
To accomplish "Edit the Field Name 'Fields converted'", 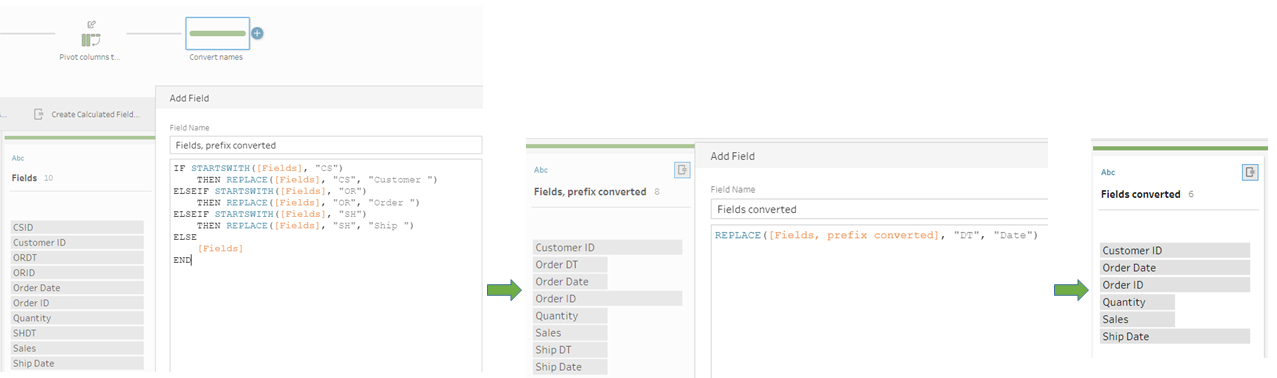I will click(879, 210).
